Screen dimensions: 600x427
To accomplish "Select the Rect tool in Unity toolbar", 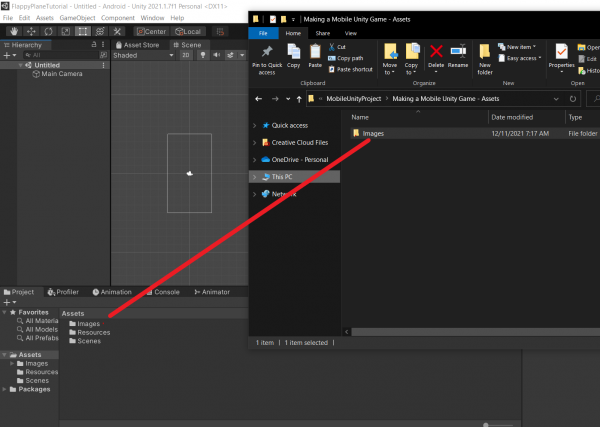I will point(83,31).
